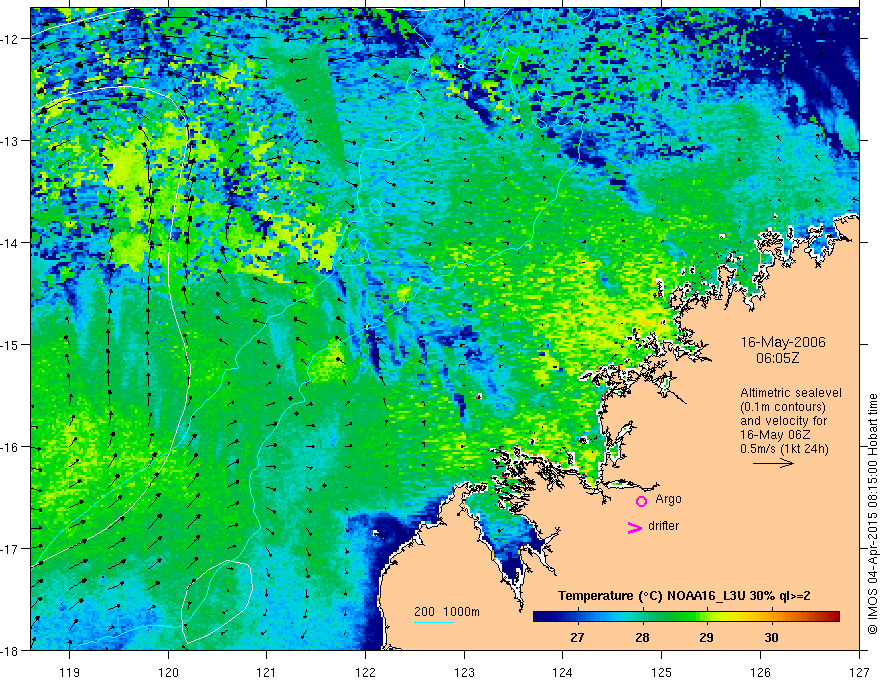
Task: Click the '(0.1m contours)' text
Action: point(783,407)
